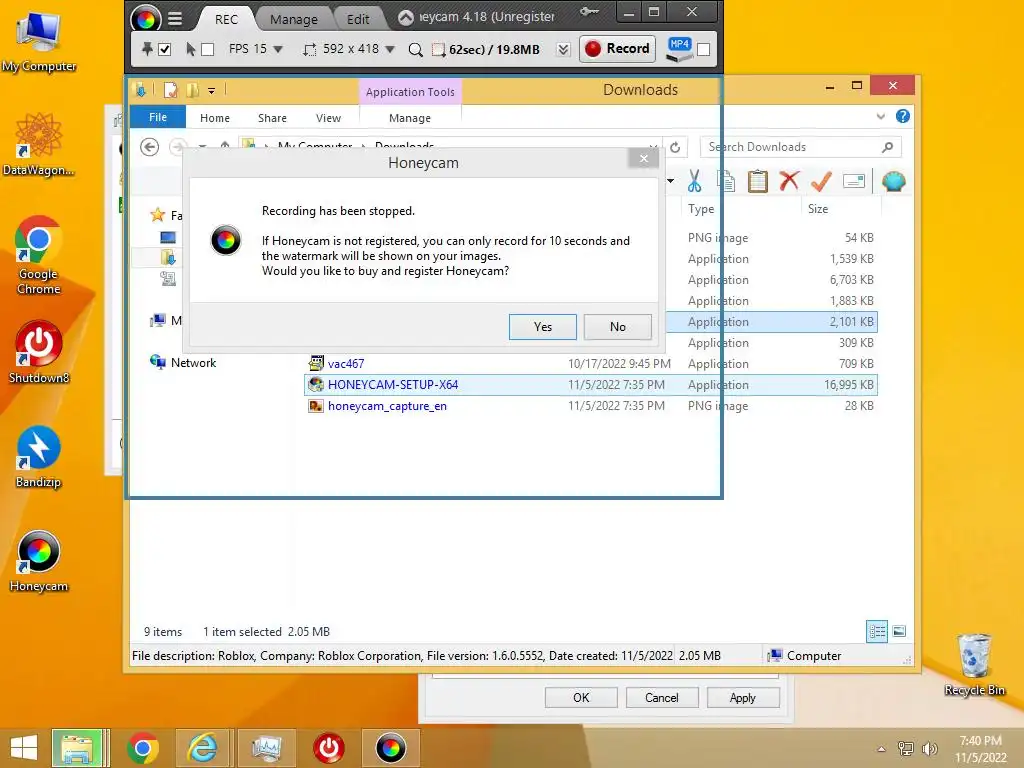Screen dimensions: 1024x768
Task: Click the Honeycam Record button
Action: coord(618,49)
